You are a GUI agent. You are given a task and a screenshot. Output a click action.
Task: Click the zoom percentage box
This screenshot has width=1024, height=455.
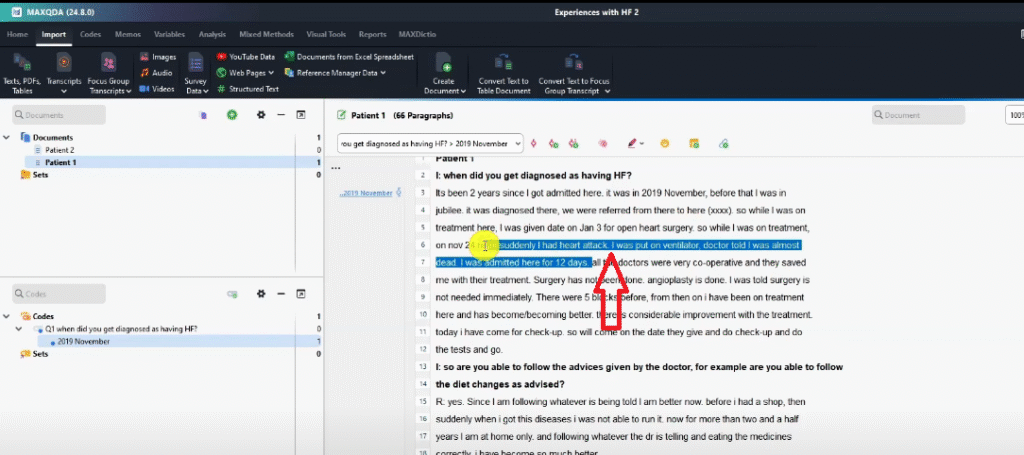tap(1014, 115)
